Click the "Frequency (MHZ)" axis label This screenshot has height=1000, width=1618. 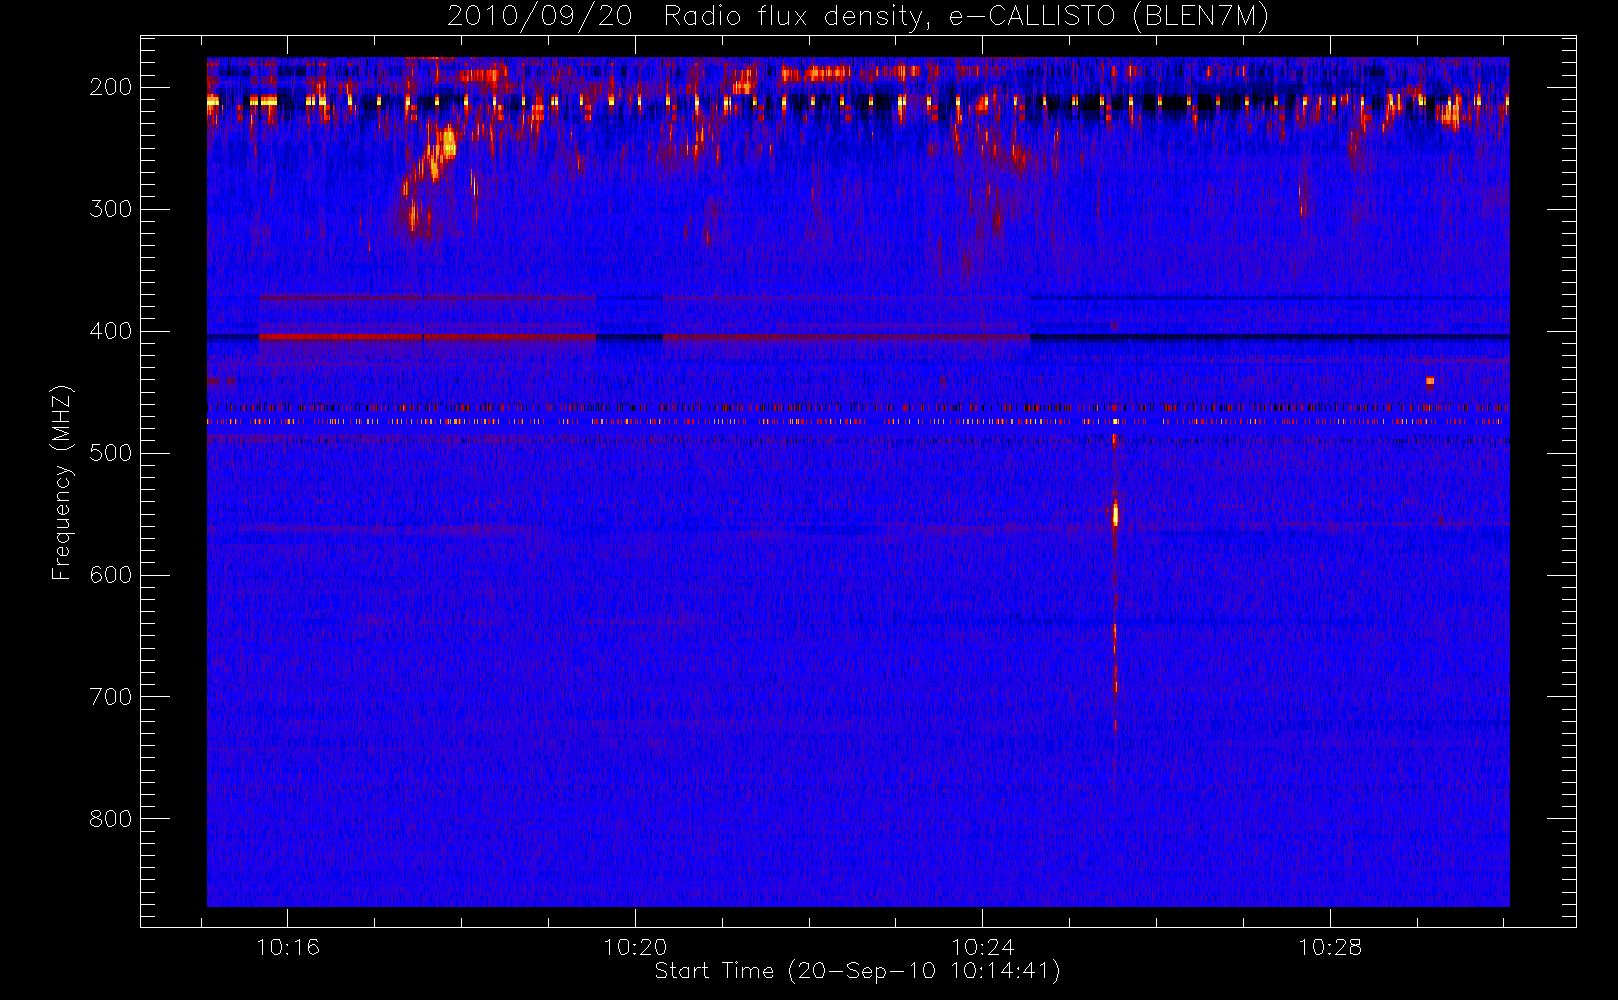62,482
